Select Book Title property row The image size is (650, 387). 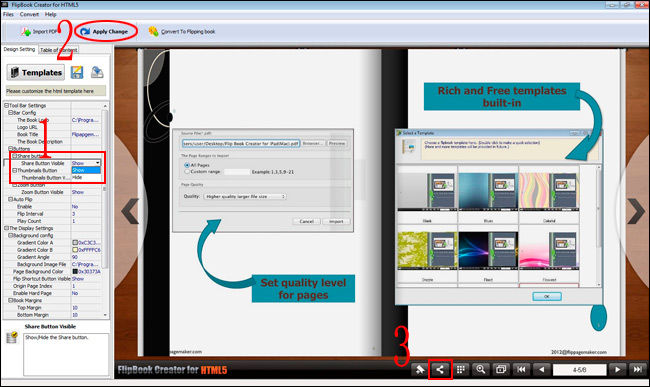[52, 134]
